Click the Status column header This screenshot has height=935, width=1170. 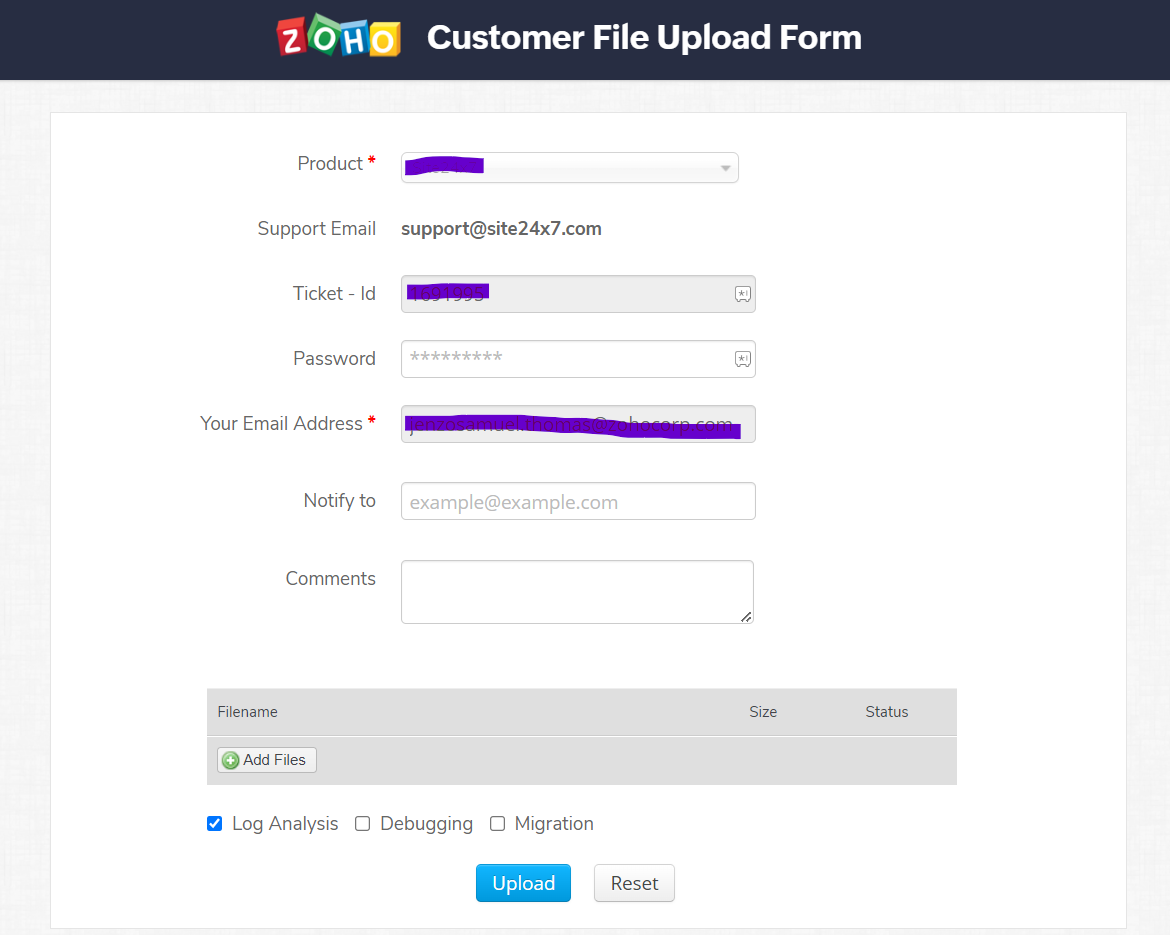pyautogui.click(x=886, y=712)
